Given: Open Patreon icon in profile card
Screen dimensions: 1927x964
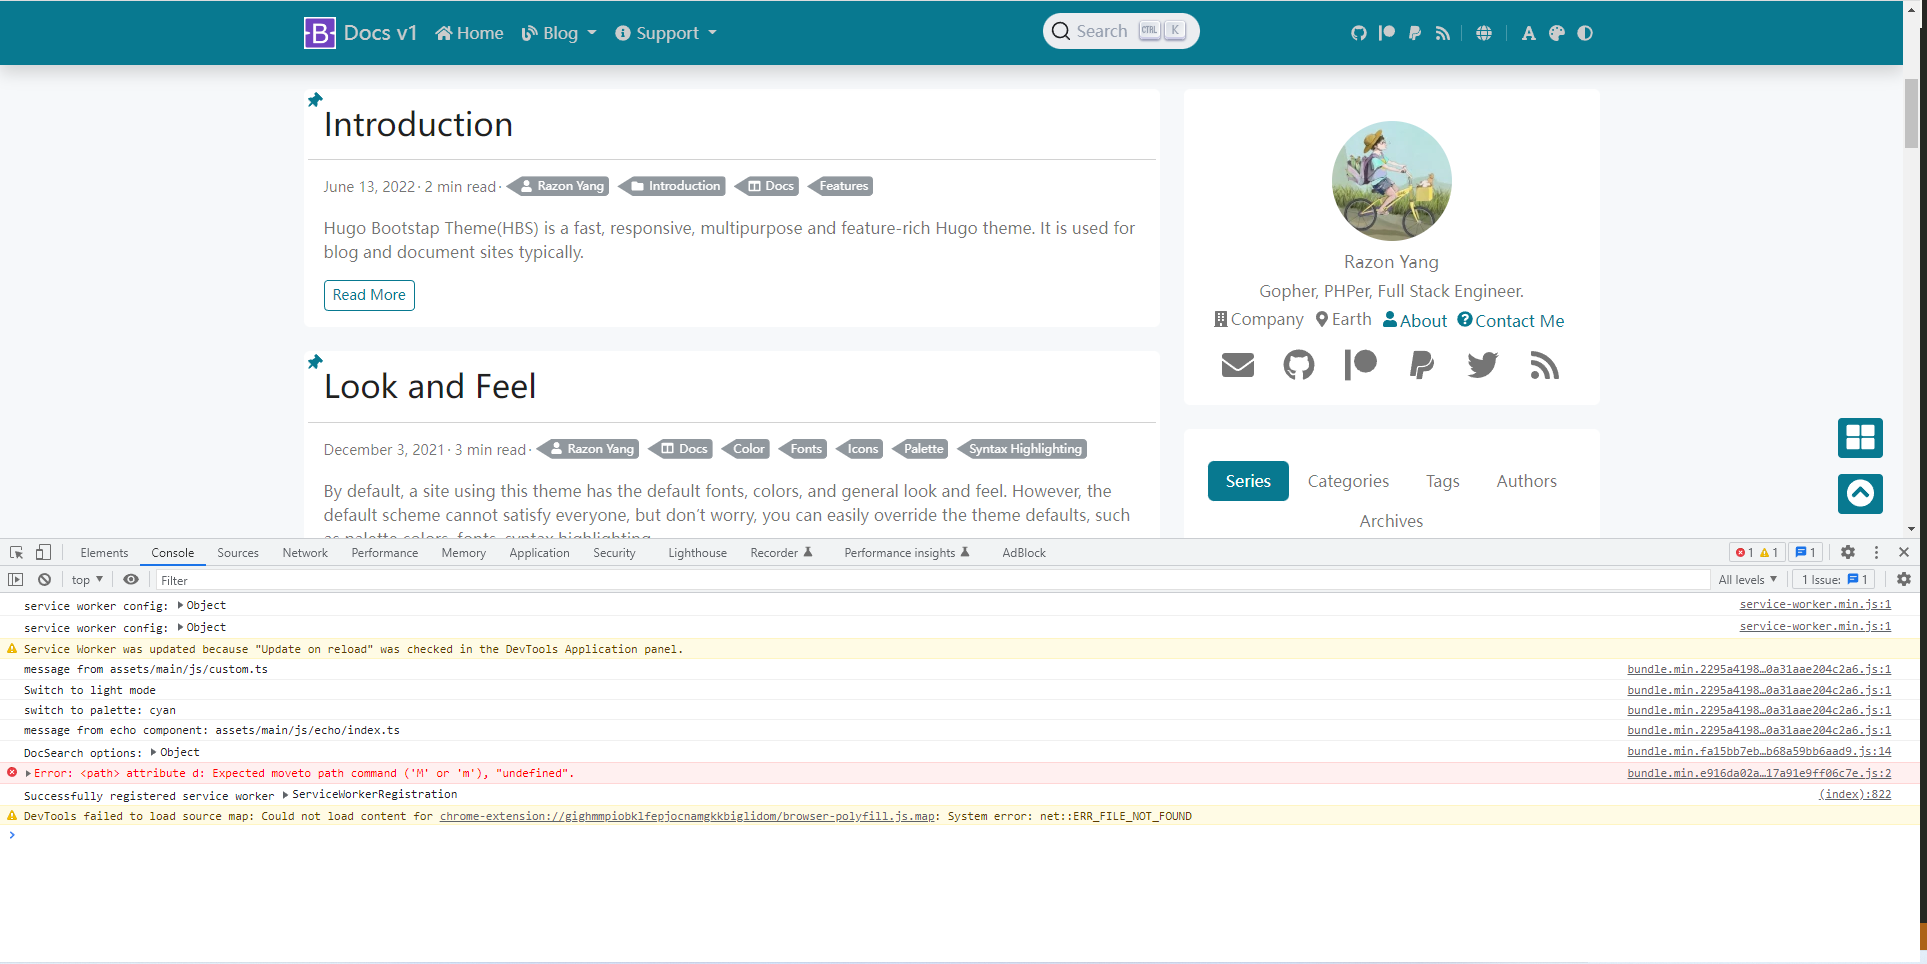Looking at the screenshot, I should click(1360, 365).
